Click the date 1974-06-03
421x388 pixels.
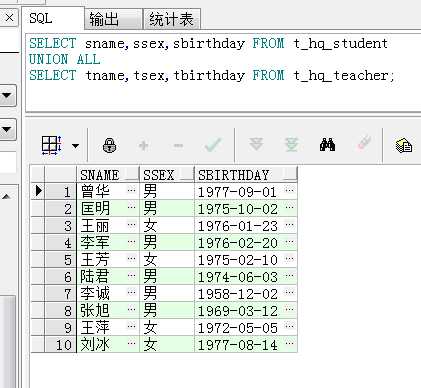[x=237, y=277]
